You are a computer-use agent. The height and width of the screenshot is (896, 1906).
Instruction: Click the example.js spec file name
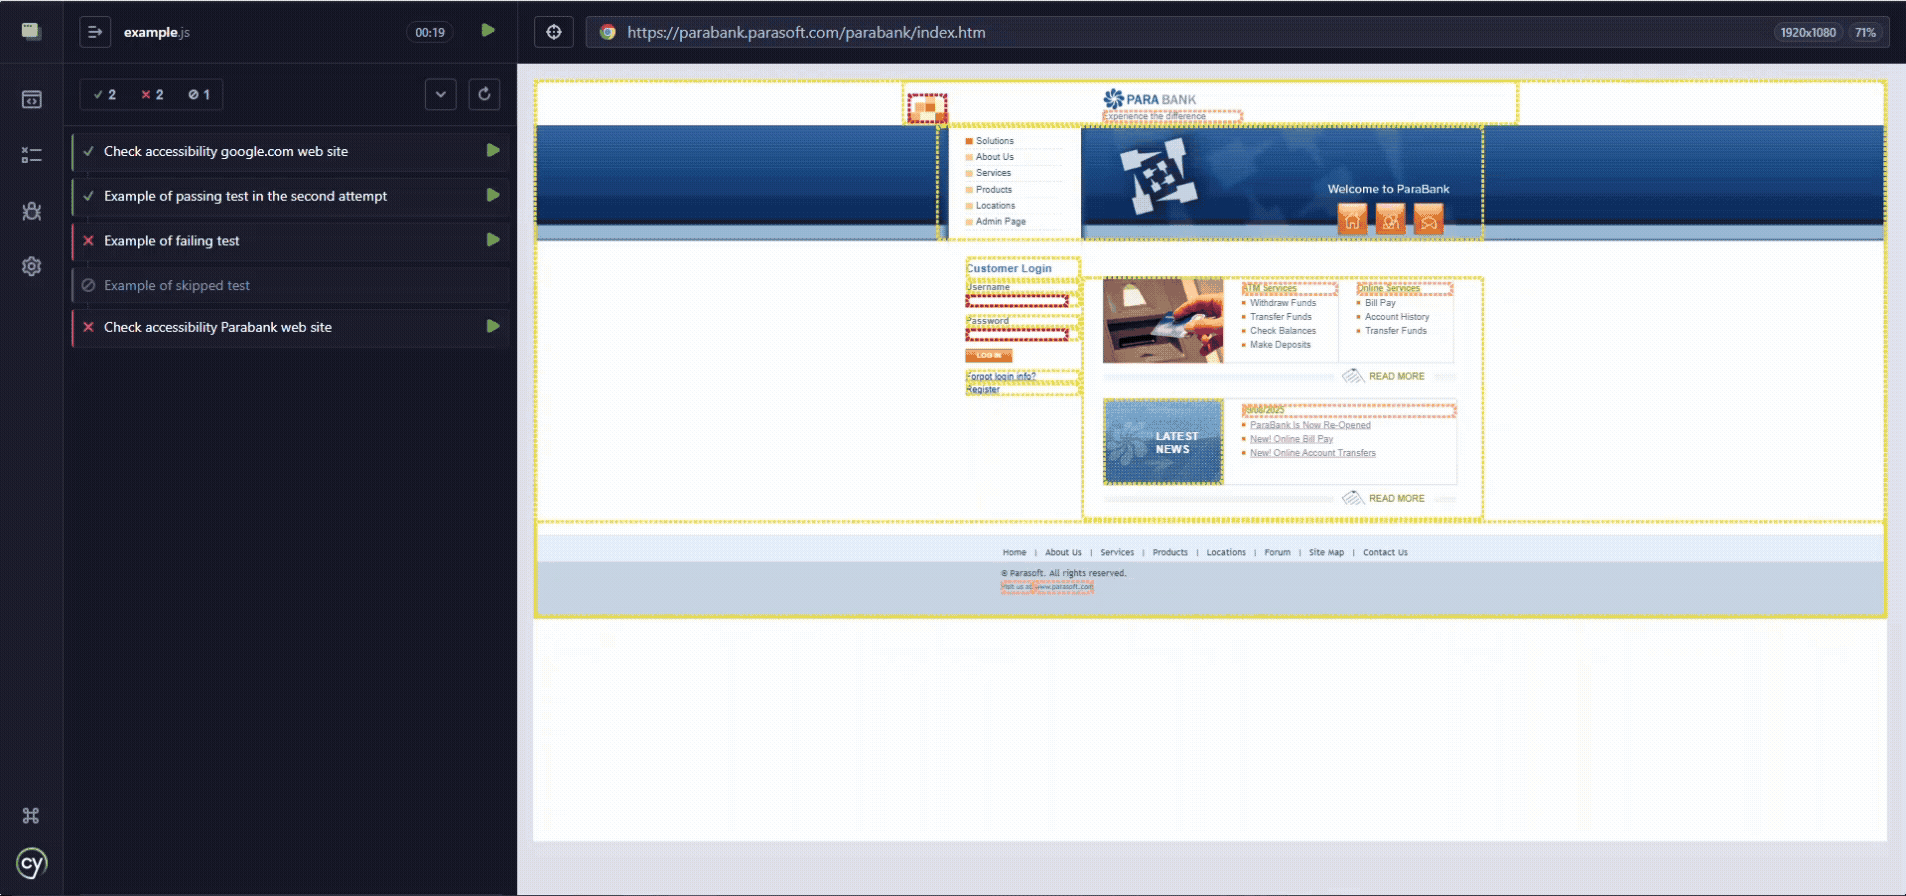point(157,32)
